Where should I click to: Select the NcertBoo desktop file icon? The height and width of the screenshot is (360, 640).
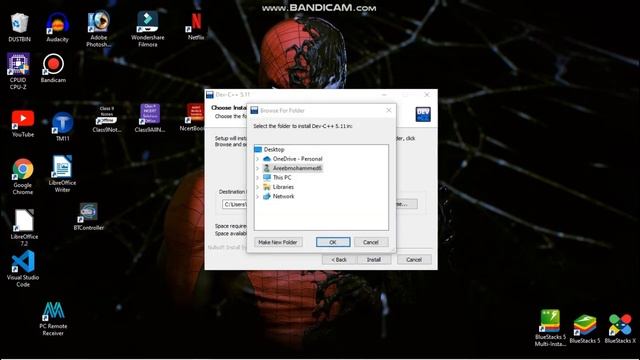tap(193, 118)
